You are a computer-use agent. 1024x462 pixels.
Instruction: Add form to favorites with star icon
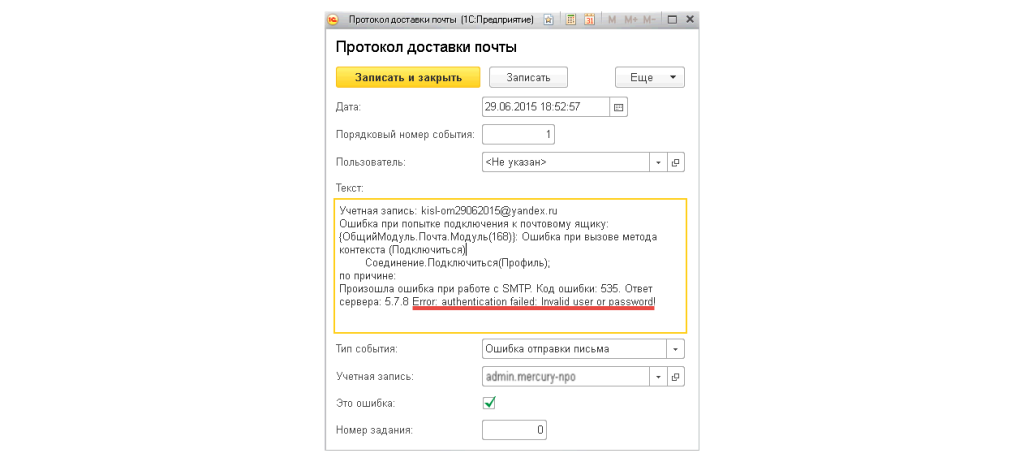(549, 19)
